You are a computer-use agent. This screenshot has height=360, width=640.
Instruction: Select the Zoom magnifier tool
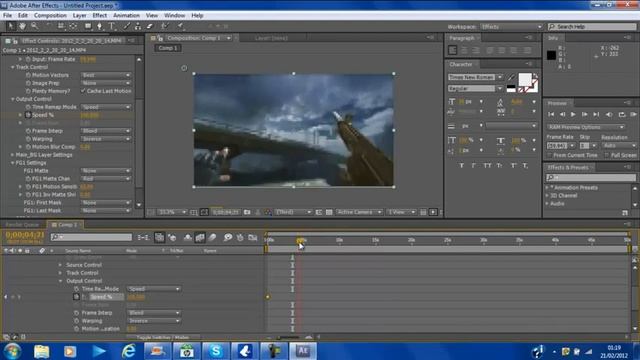coord(34,26)
